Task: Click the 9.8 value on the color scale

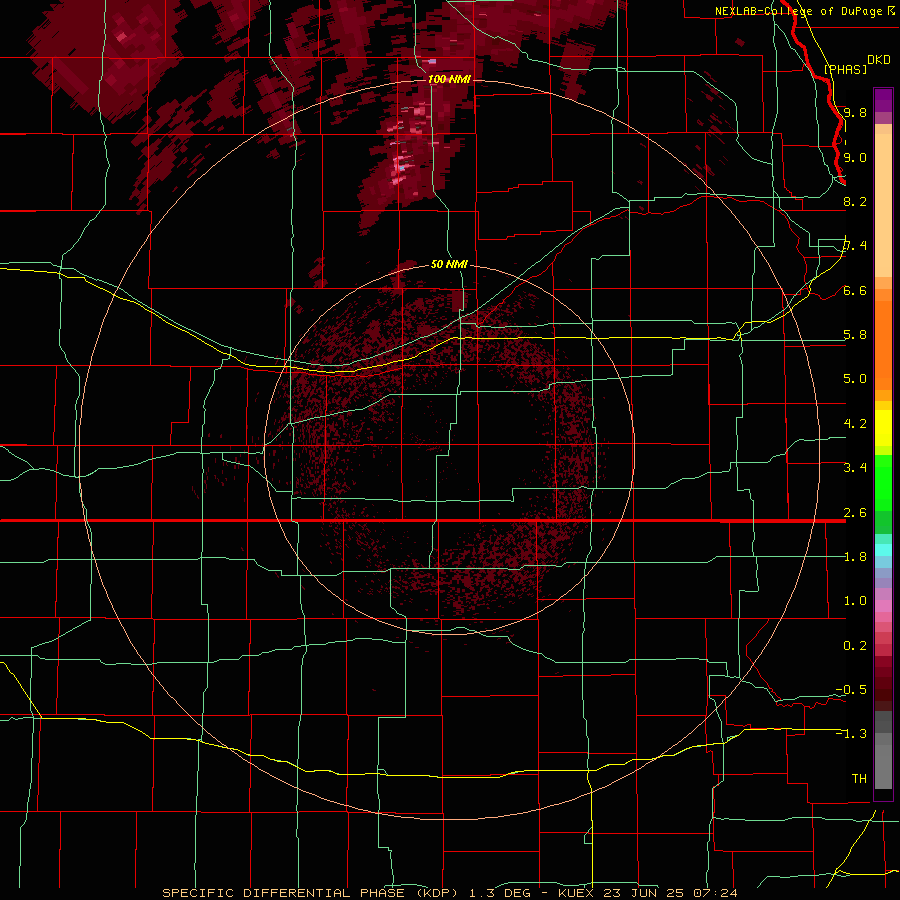Action: 855,112
